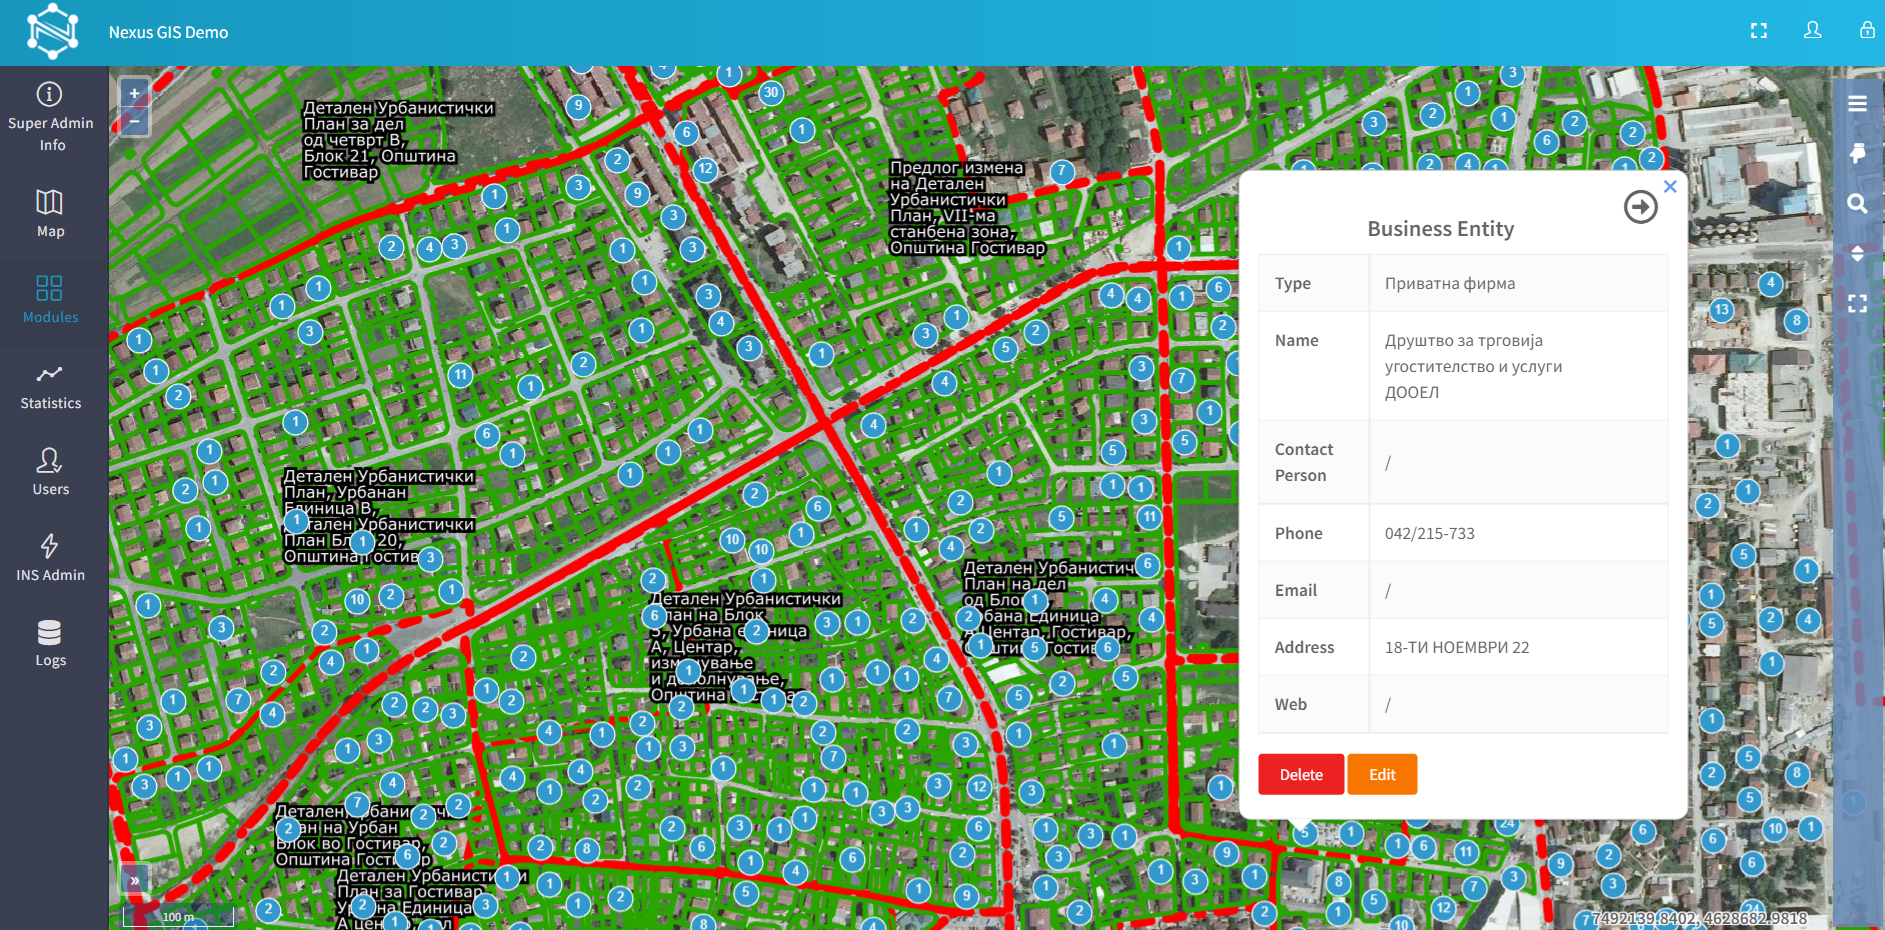Delete the business entity
The image size is (1885, 930).
pos(1301,774)
